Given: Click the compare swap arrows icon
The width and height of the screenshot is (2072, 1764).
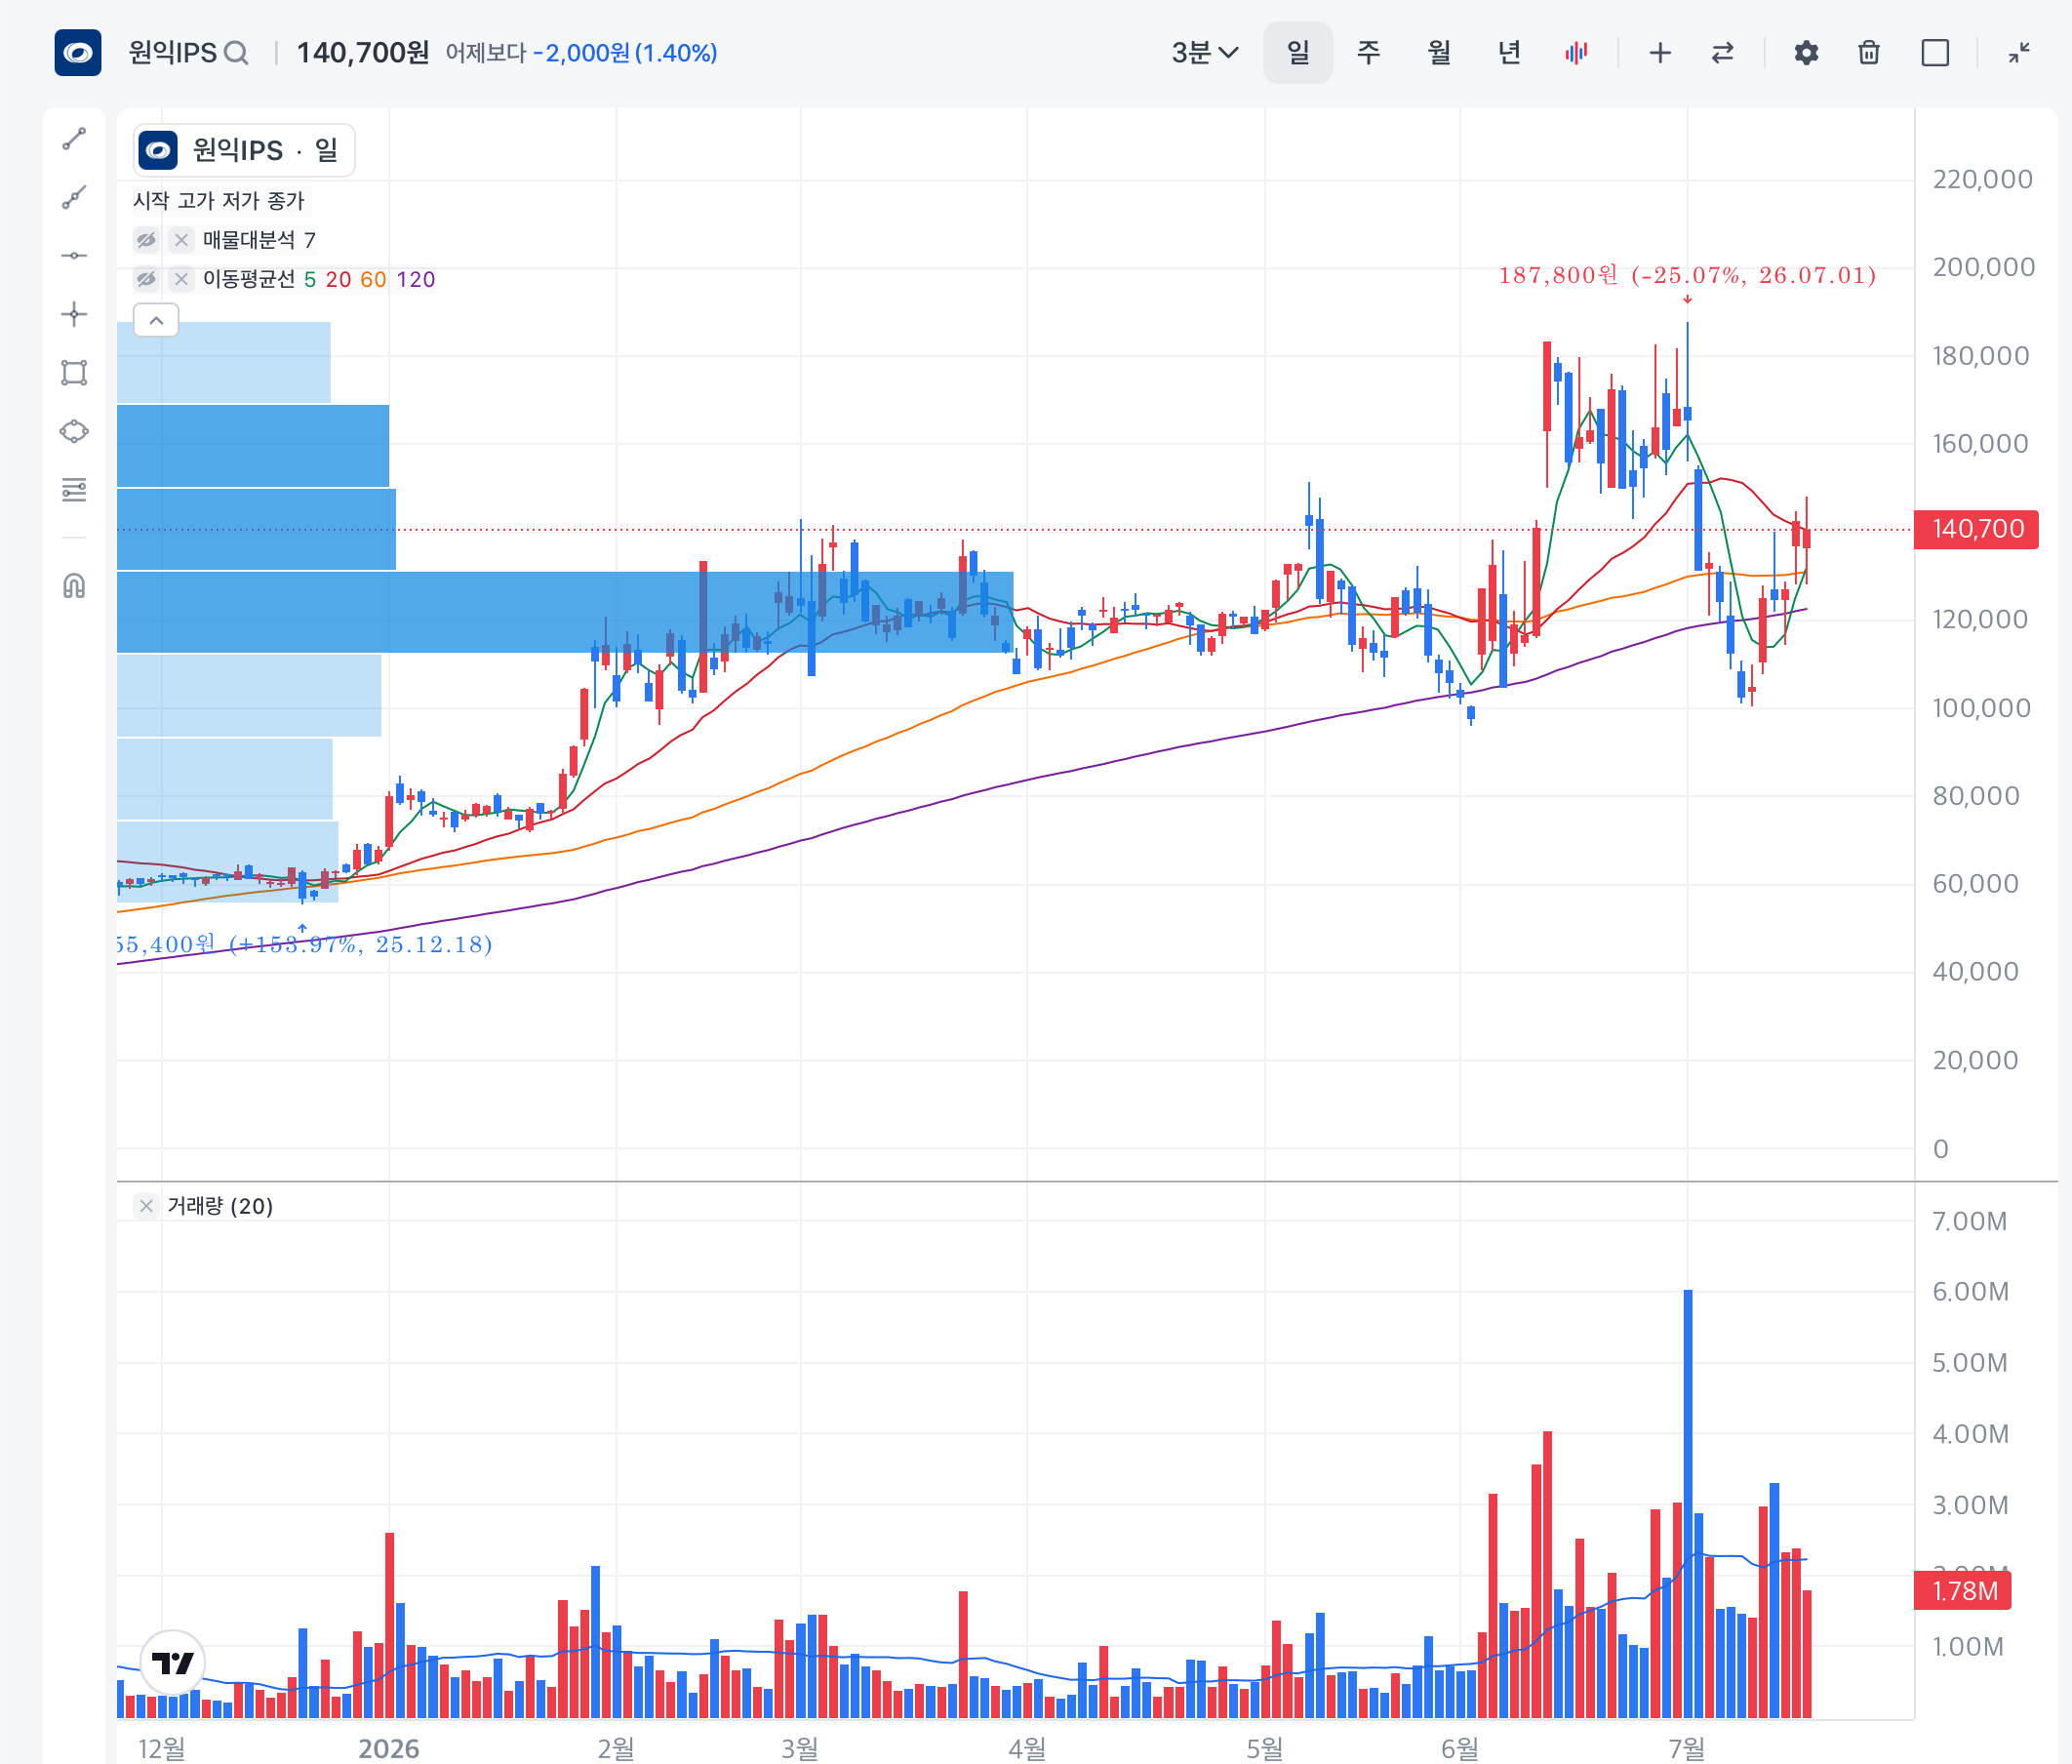Looking at the screenshot, I should tap(1722, 53).
